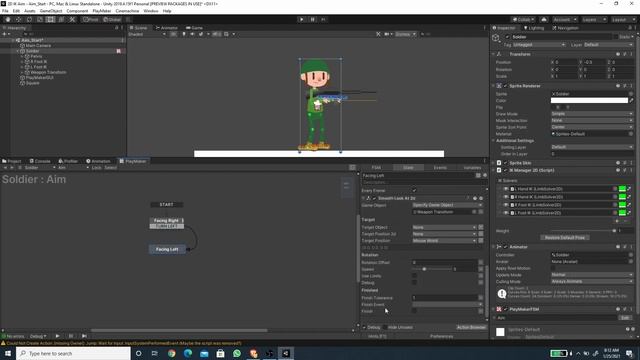640x360 pixels.
Task: Select the Scale tool in toolbar
Action: pos(40,19)
